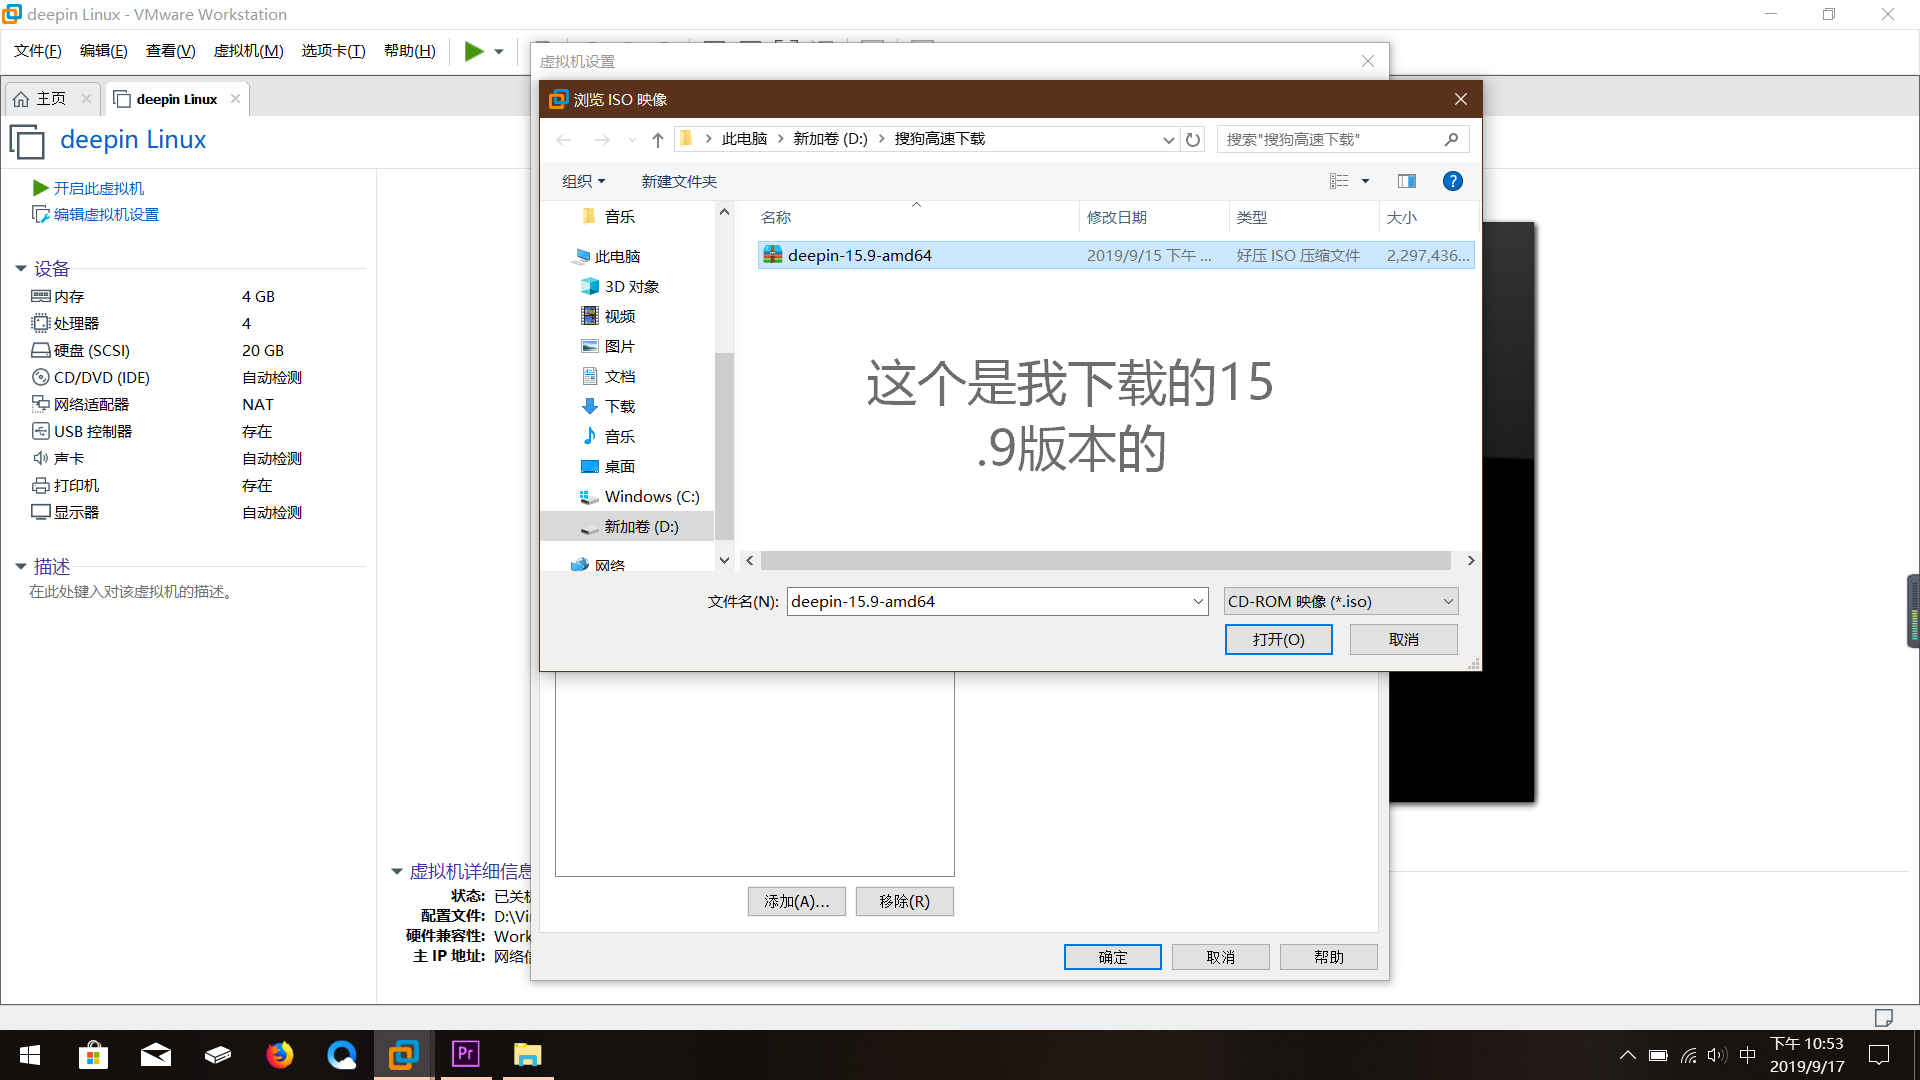Select the 显示器 device icon
This screenshot has height=1080, width=1920.
(41, 512)
